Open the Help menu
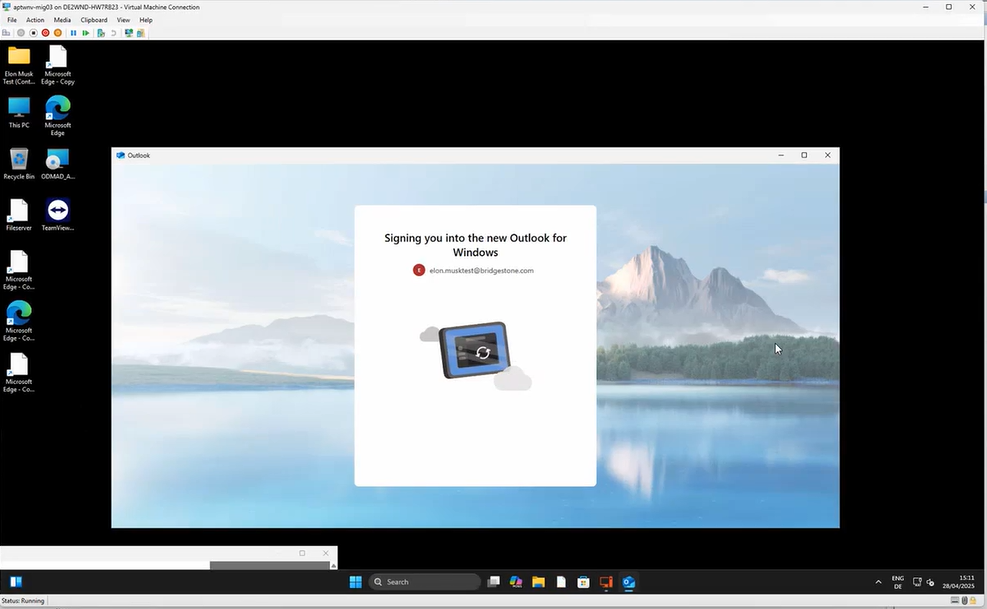987x609 pixels. pyautogui.click(x=146, y=20)
